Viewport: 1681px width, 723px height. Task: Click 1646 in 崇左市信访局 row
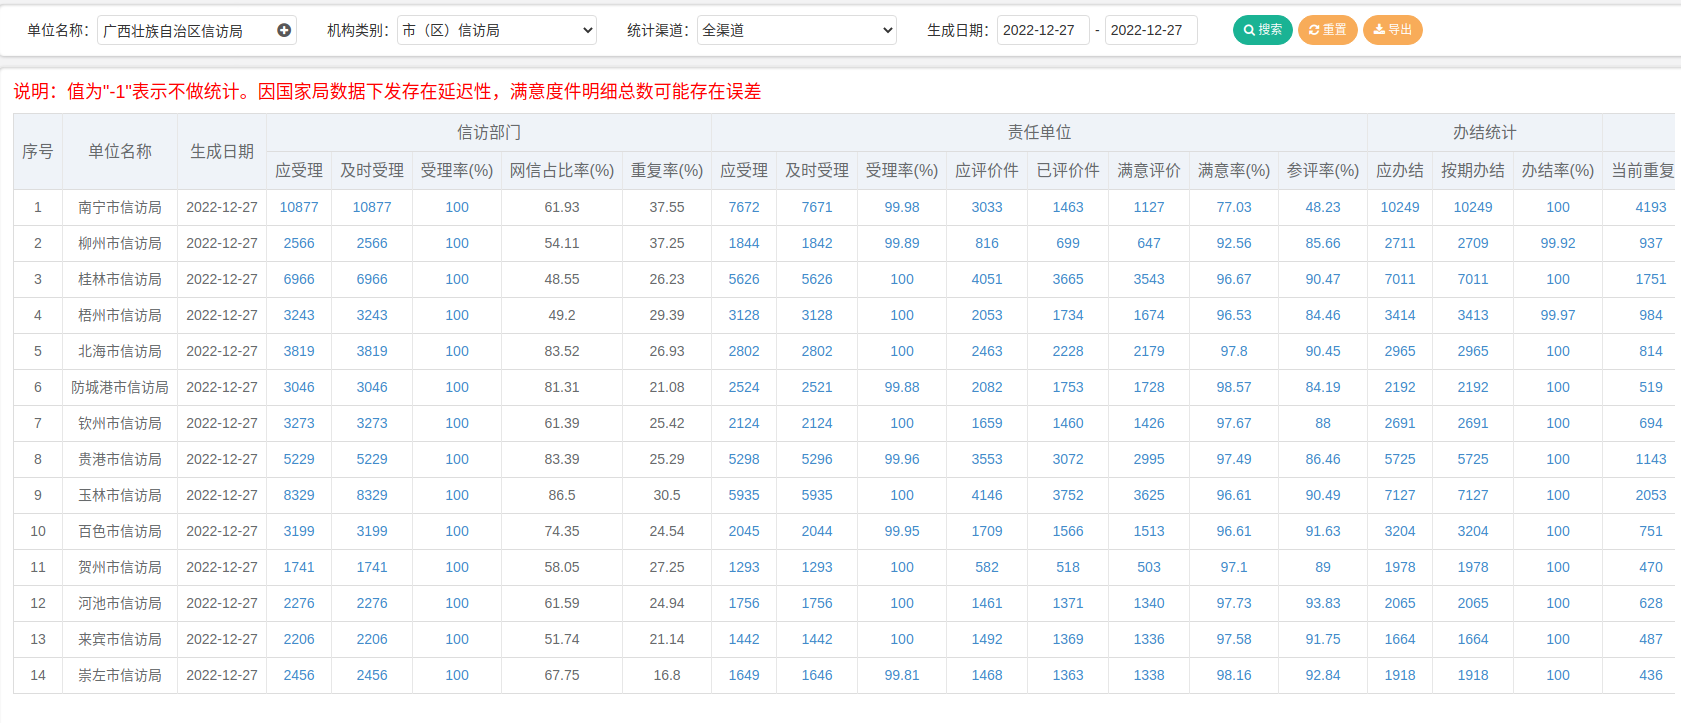click(x=817, y=675)
